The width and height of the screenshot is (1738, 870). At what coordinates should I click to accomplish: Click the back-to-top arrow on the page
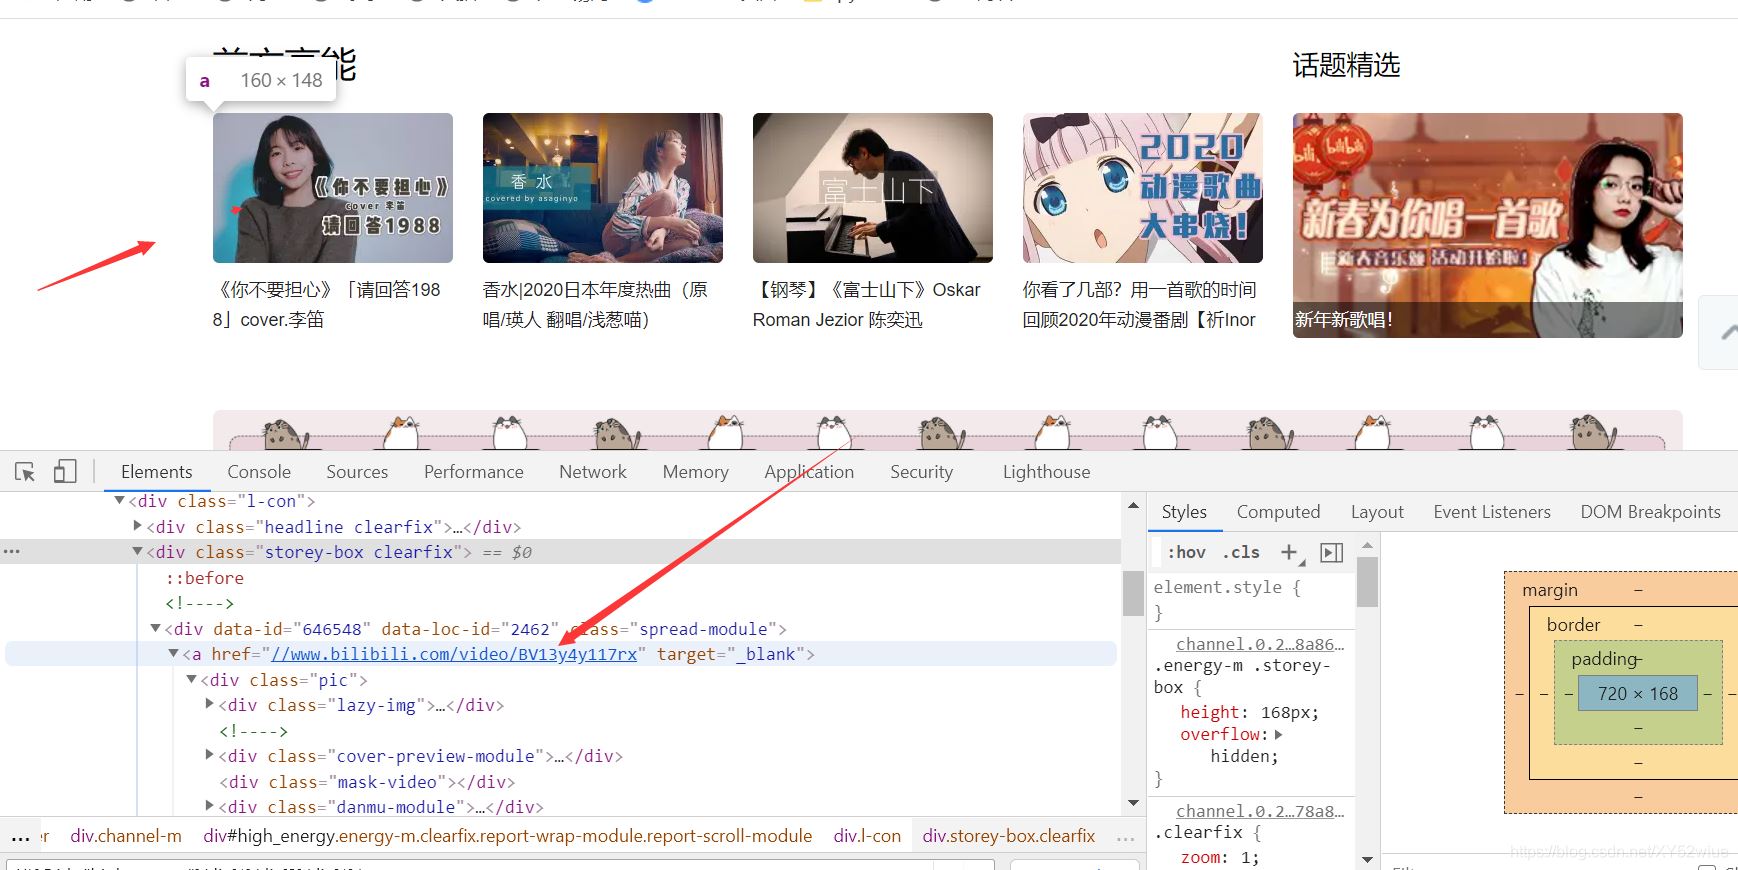(1725, 333)
